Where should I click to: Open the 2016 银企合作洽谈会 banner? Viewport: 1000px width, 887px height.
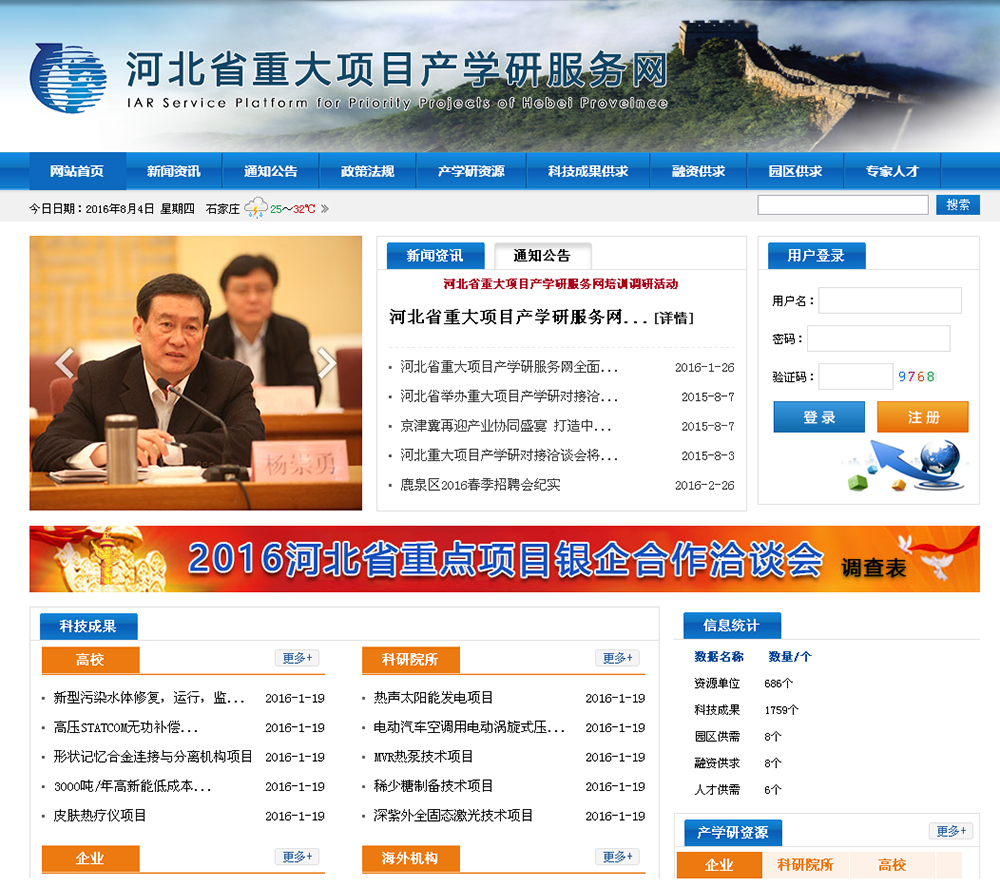coord(504,560)
